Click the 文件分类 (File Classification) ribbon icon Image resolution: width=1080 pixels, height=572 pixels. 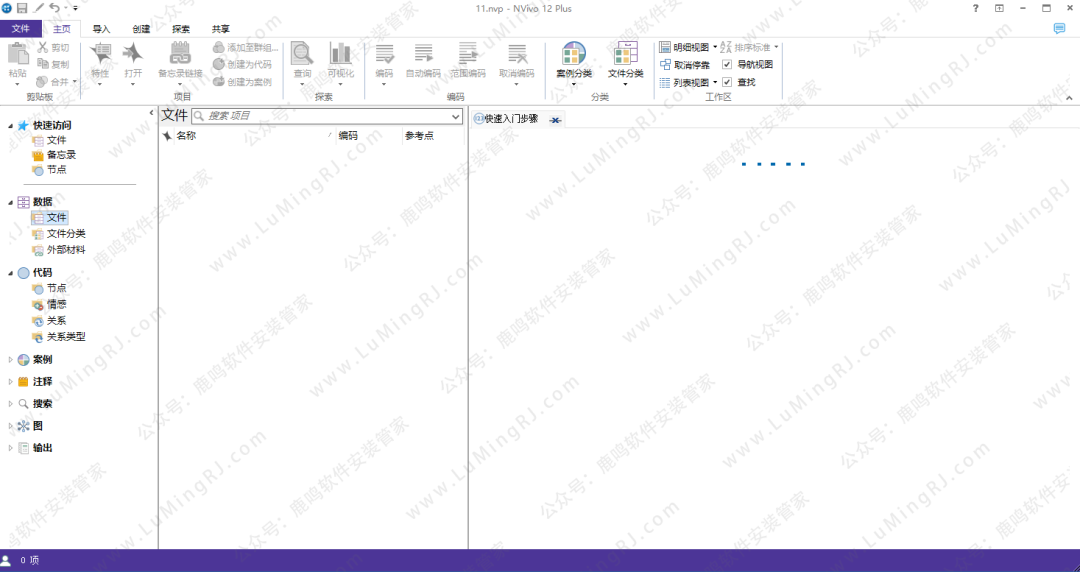pyautogui.click(x=626, y=54)
